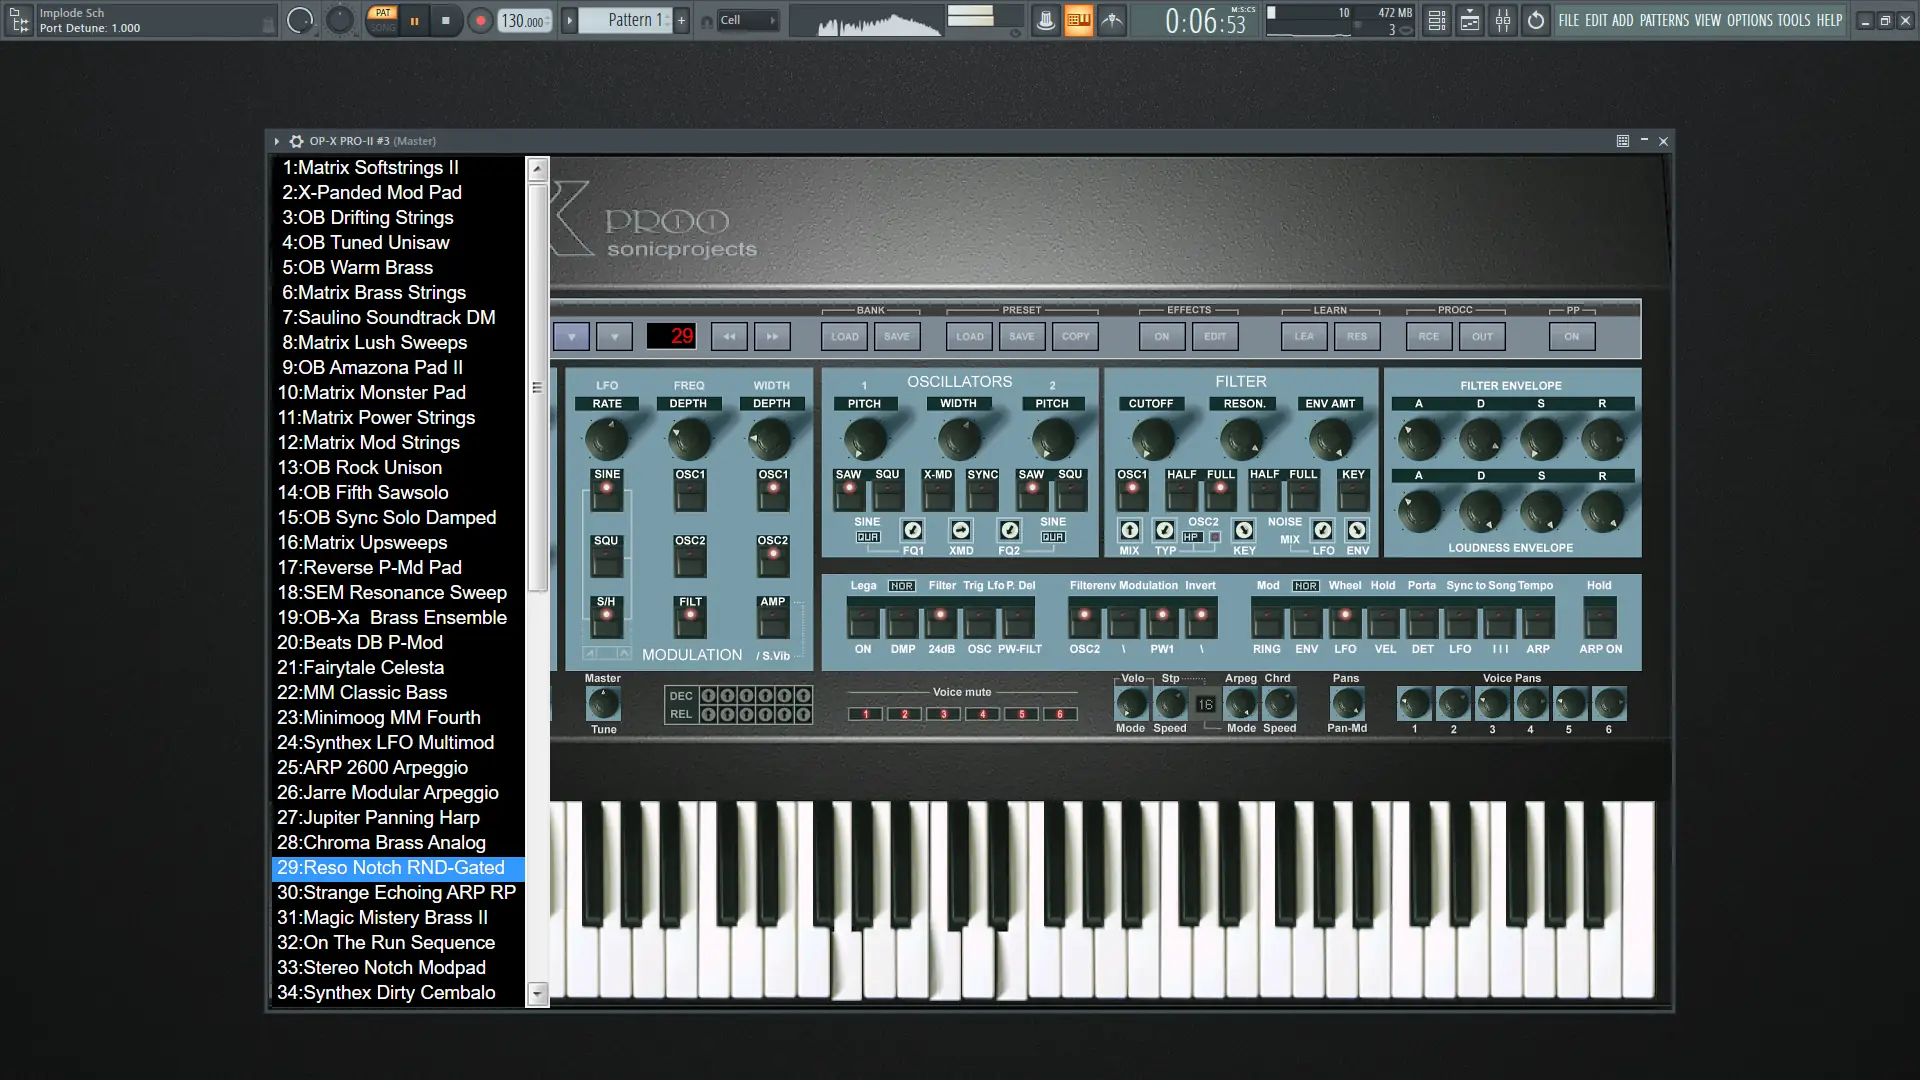Click the undo history circular arrow icon
This screenshot has height=1080, width=1920.
coord(1536,20)
